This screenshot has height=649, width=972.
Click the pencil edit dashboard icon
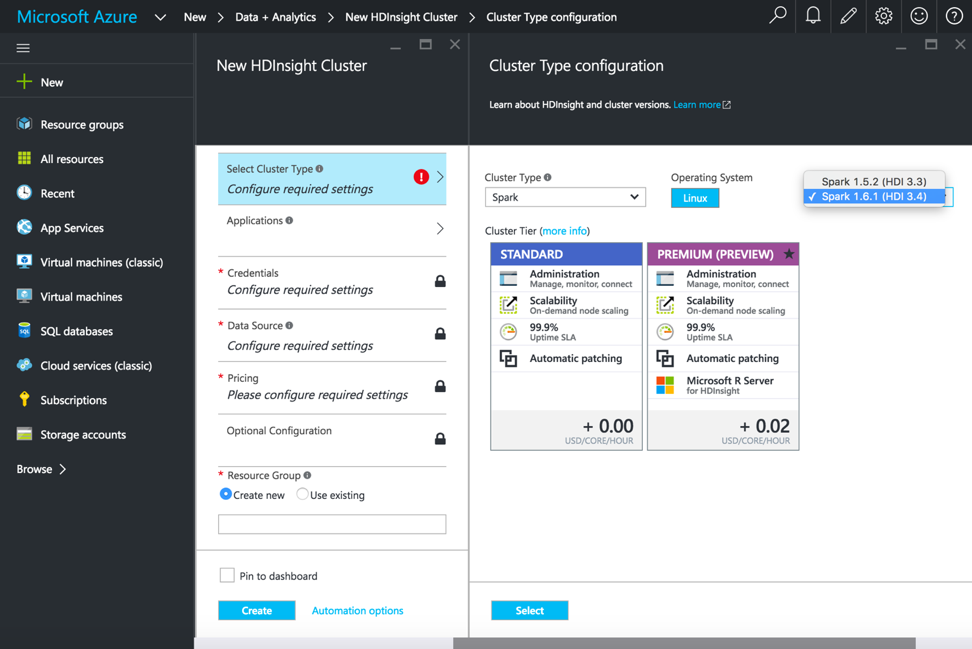(848, 15)
